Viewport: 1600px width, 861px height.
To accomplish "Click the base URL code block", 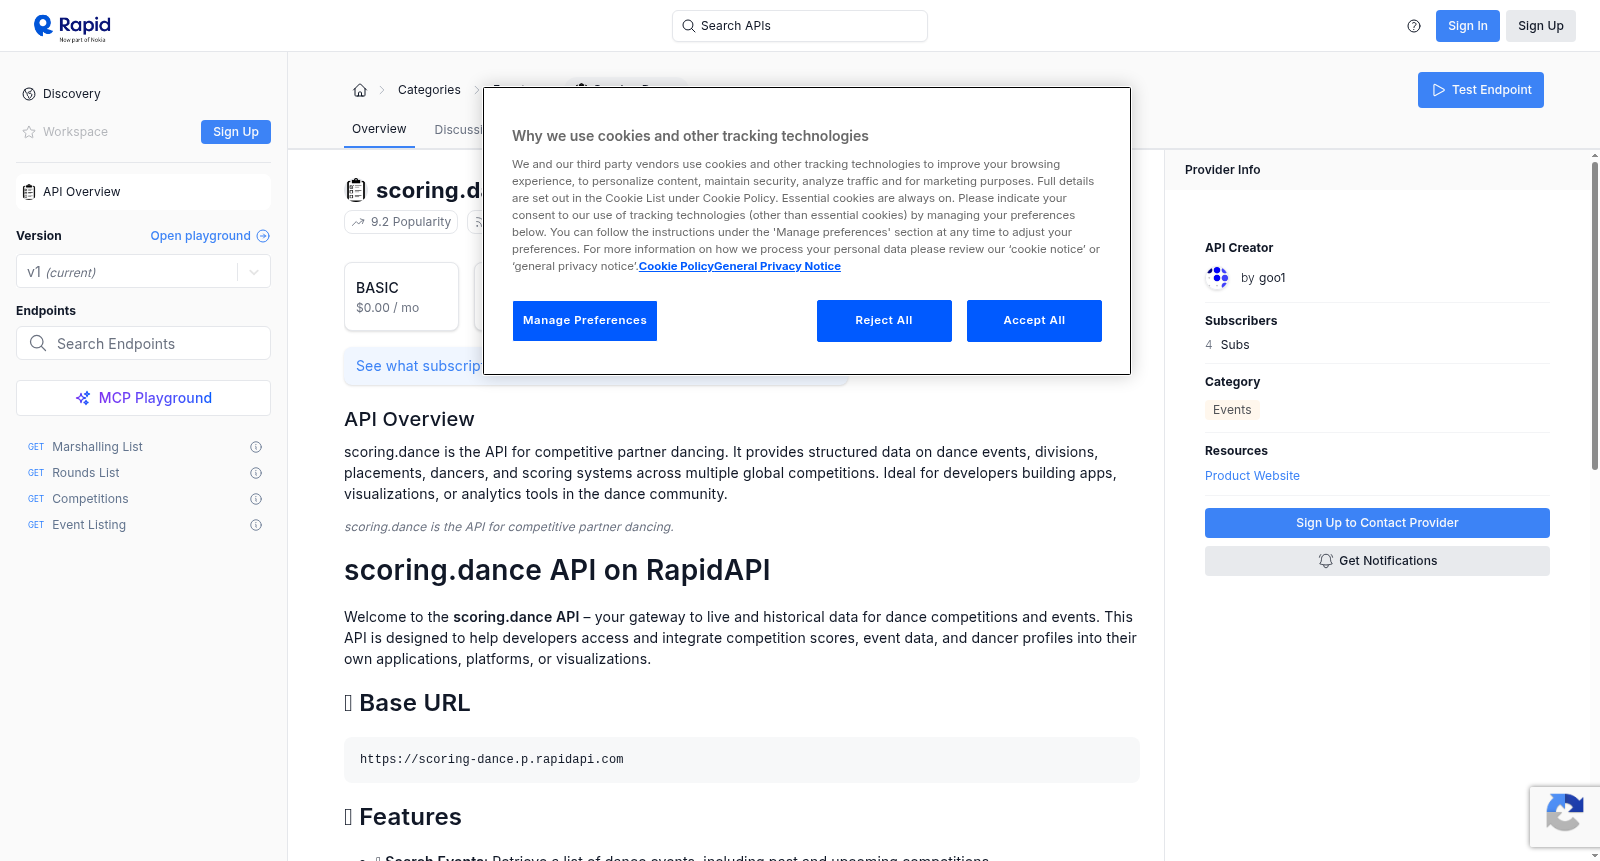I will 742,760.
